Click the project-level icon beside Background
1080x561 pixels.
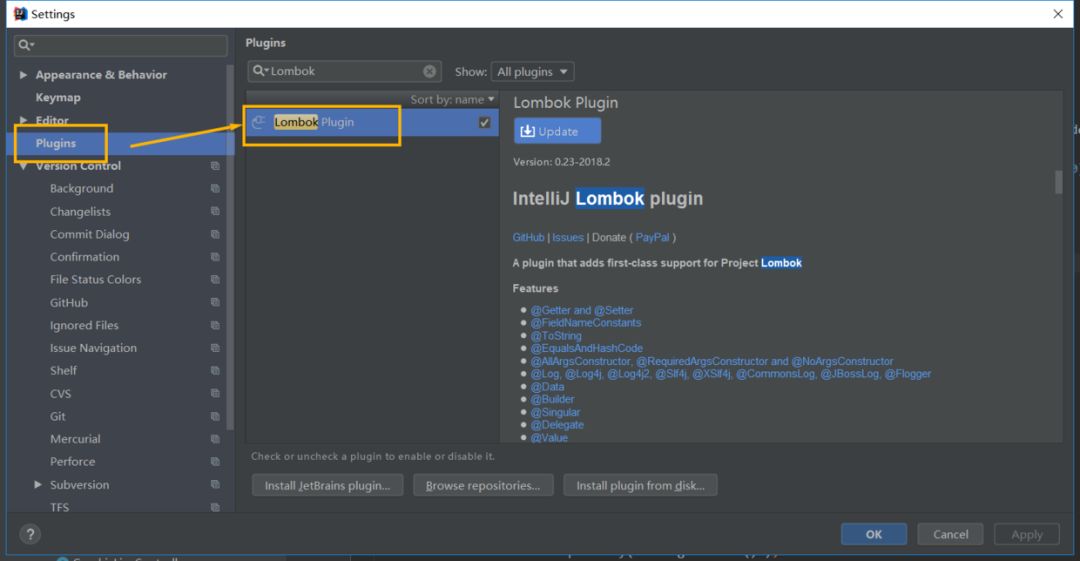coord(215,188)
